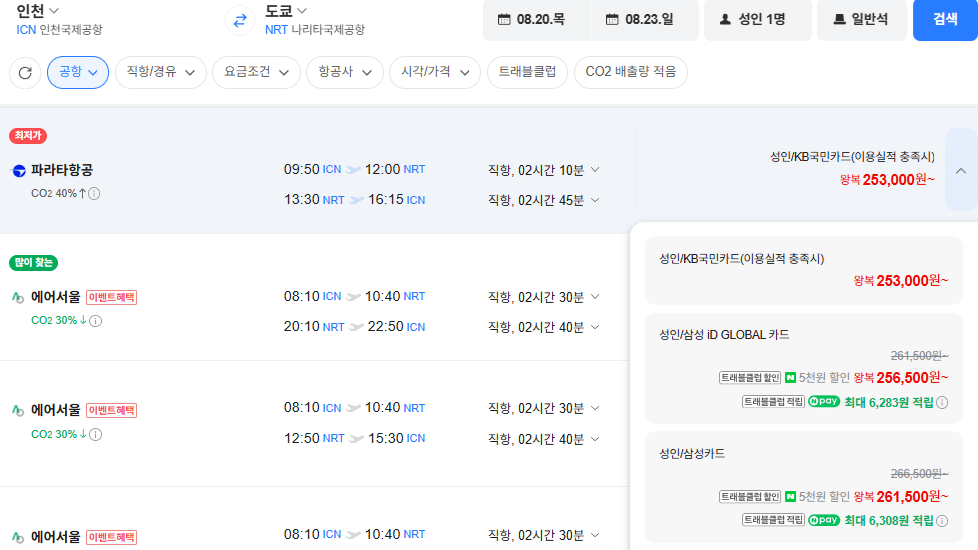Toggle the CO2 배출량 적음 filter
Screen dimensions: 978x550
(x=631, y=72)
